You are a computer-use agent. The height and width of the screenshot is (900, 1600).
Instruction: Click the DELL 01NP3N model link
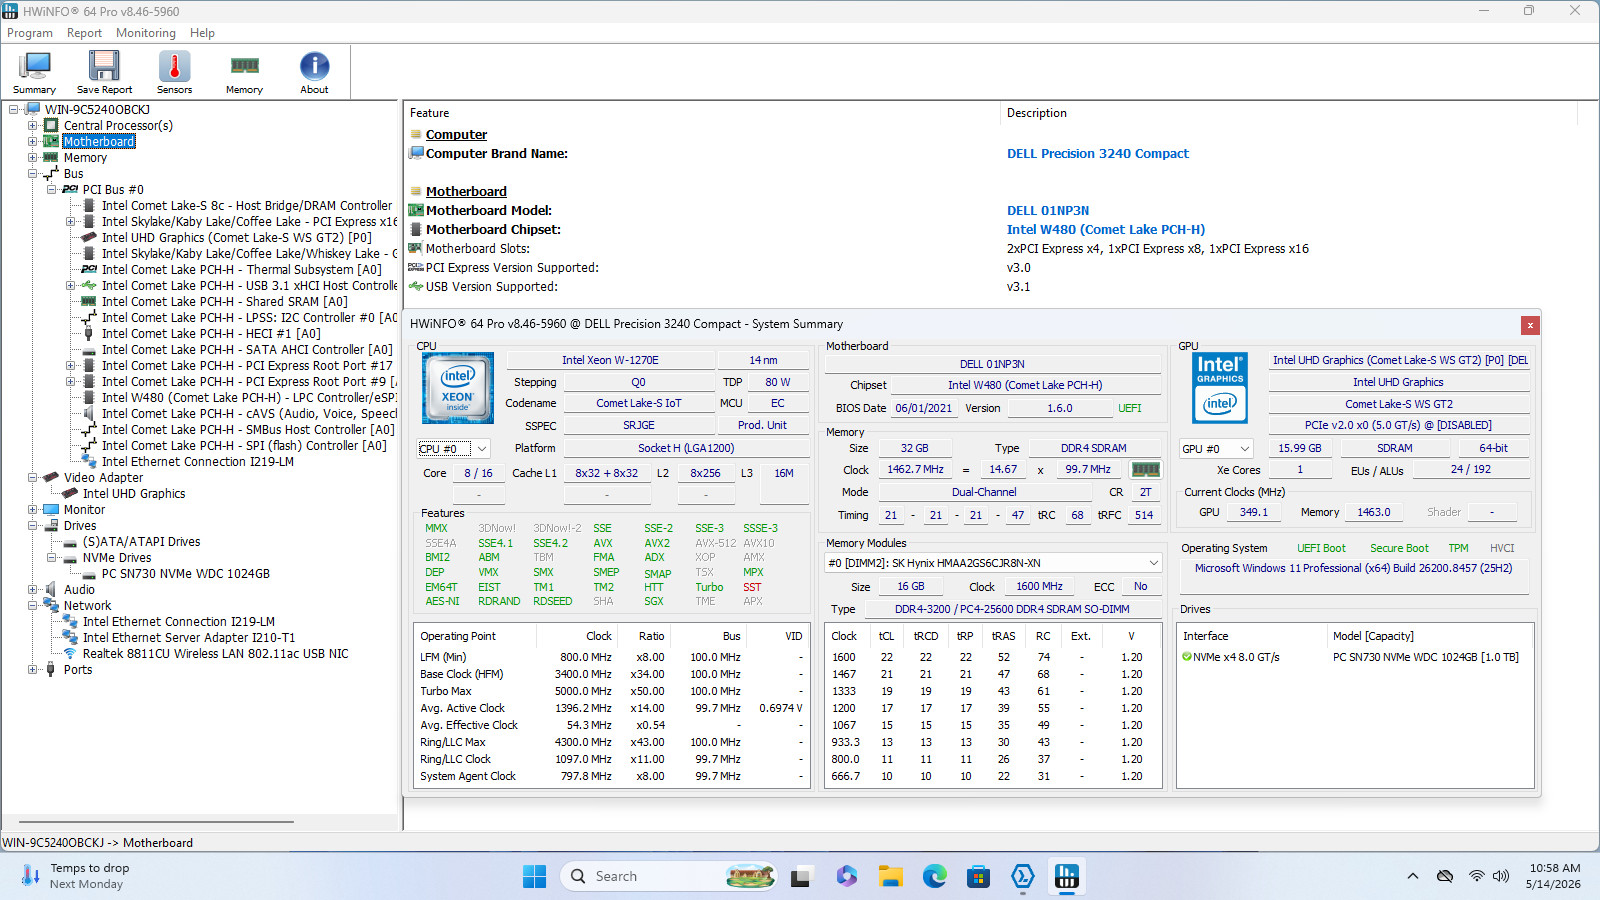pyautogui.click(x=1048, y=211)
